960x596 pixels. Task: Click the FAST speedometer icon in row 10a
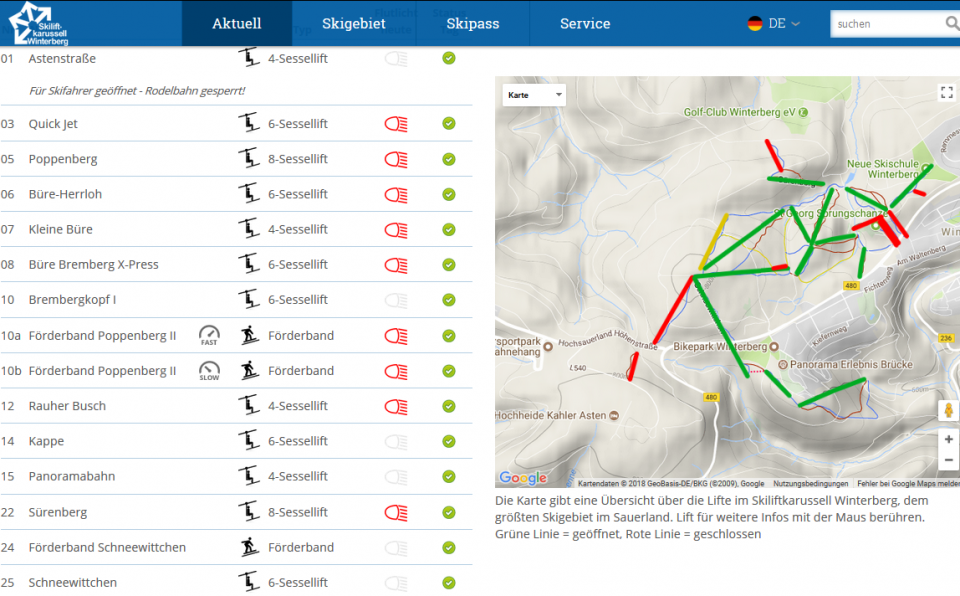click(209, 335)
